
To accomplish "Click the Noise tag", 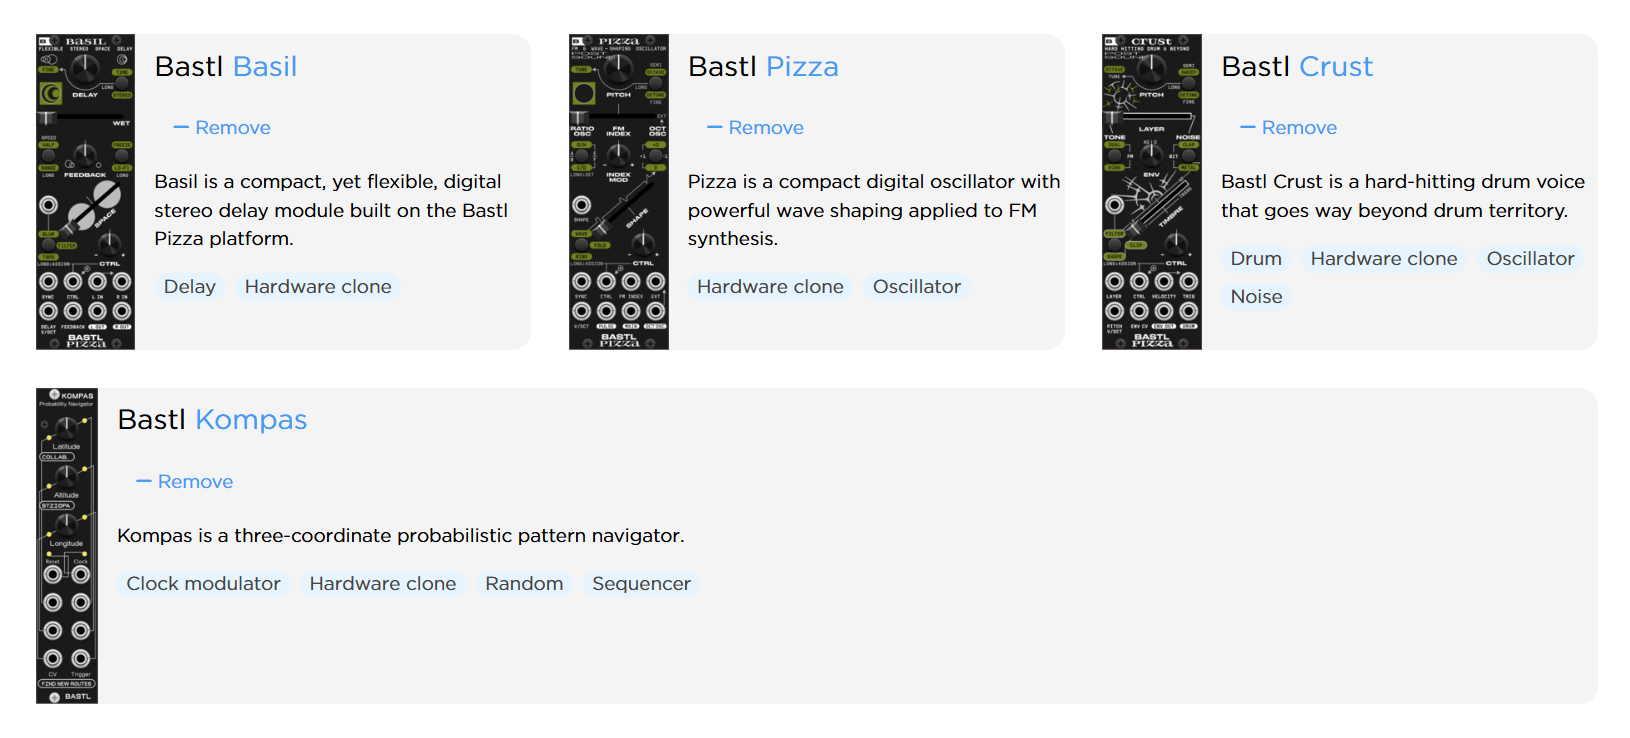I will point(1256,297).
